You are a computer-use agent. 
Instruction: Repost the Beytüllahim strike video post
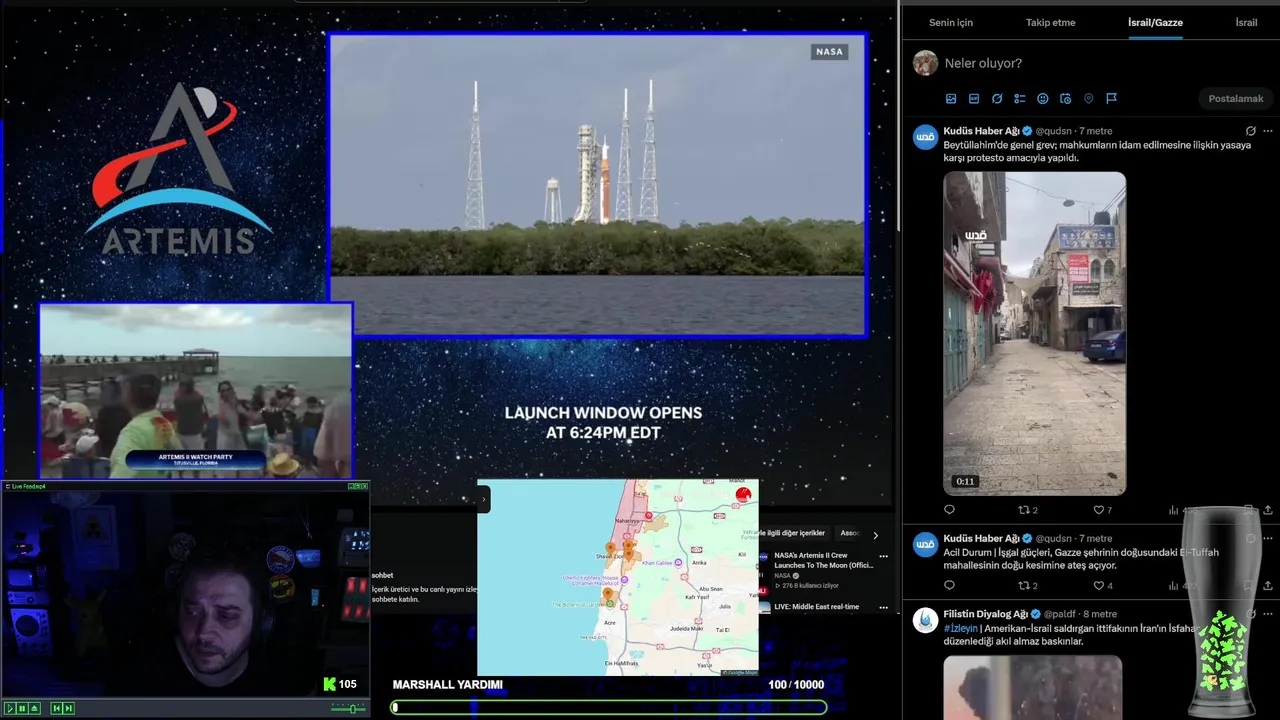point(1027,510)
